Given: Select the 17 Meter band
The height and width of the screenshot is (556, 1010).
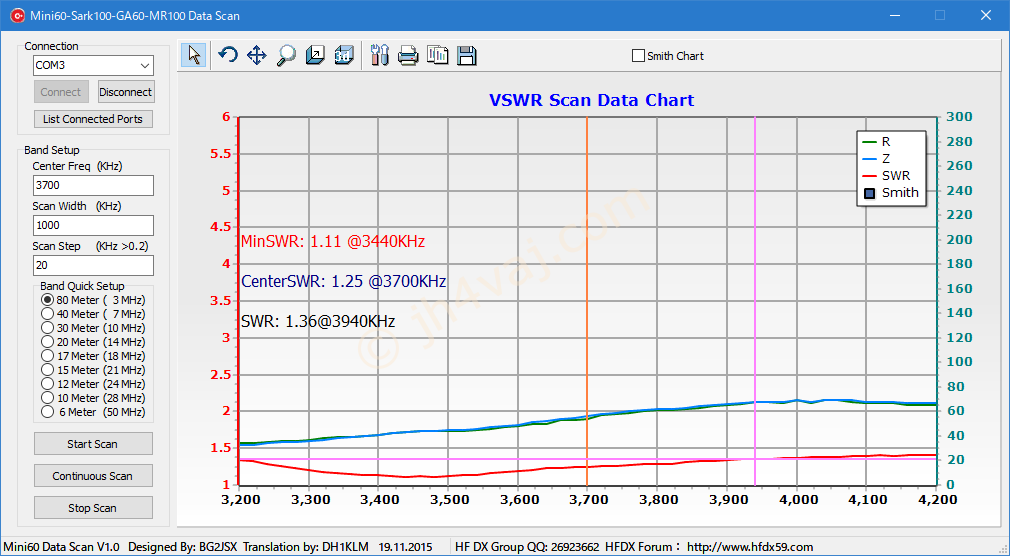Looking at the screenshot, I should tap(47, 356).
